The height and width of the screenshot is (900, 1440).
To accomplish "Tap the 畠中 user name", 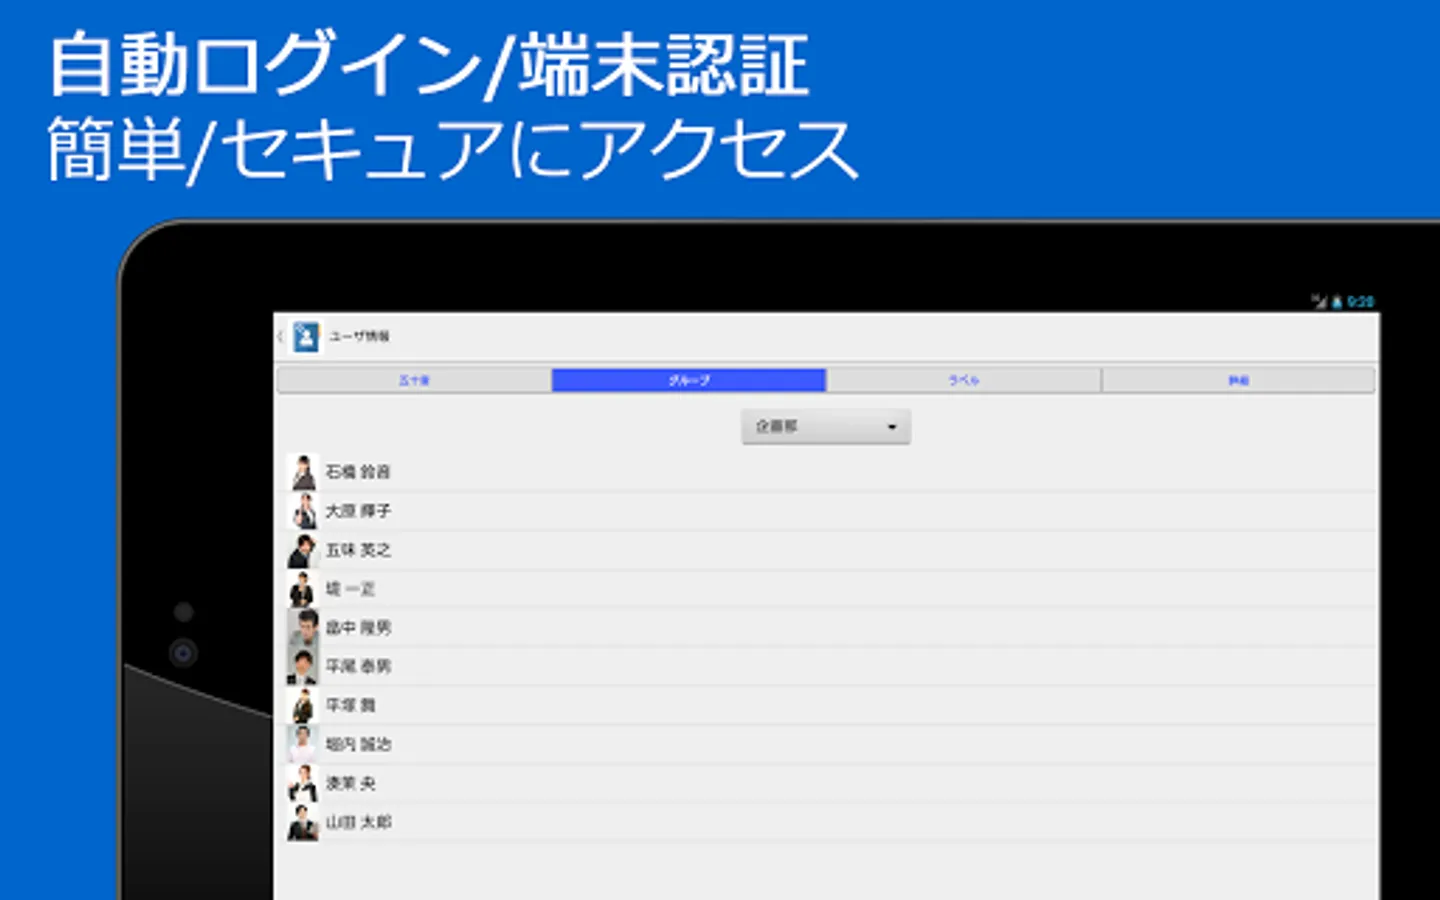I will pyautogui.click(x=358, y=628).
